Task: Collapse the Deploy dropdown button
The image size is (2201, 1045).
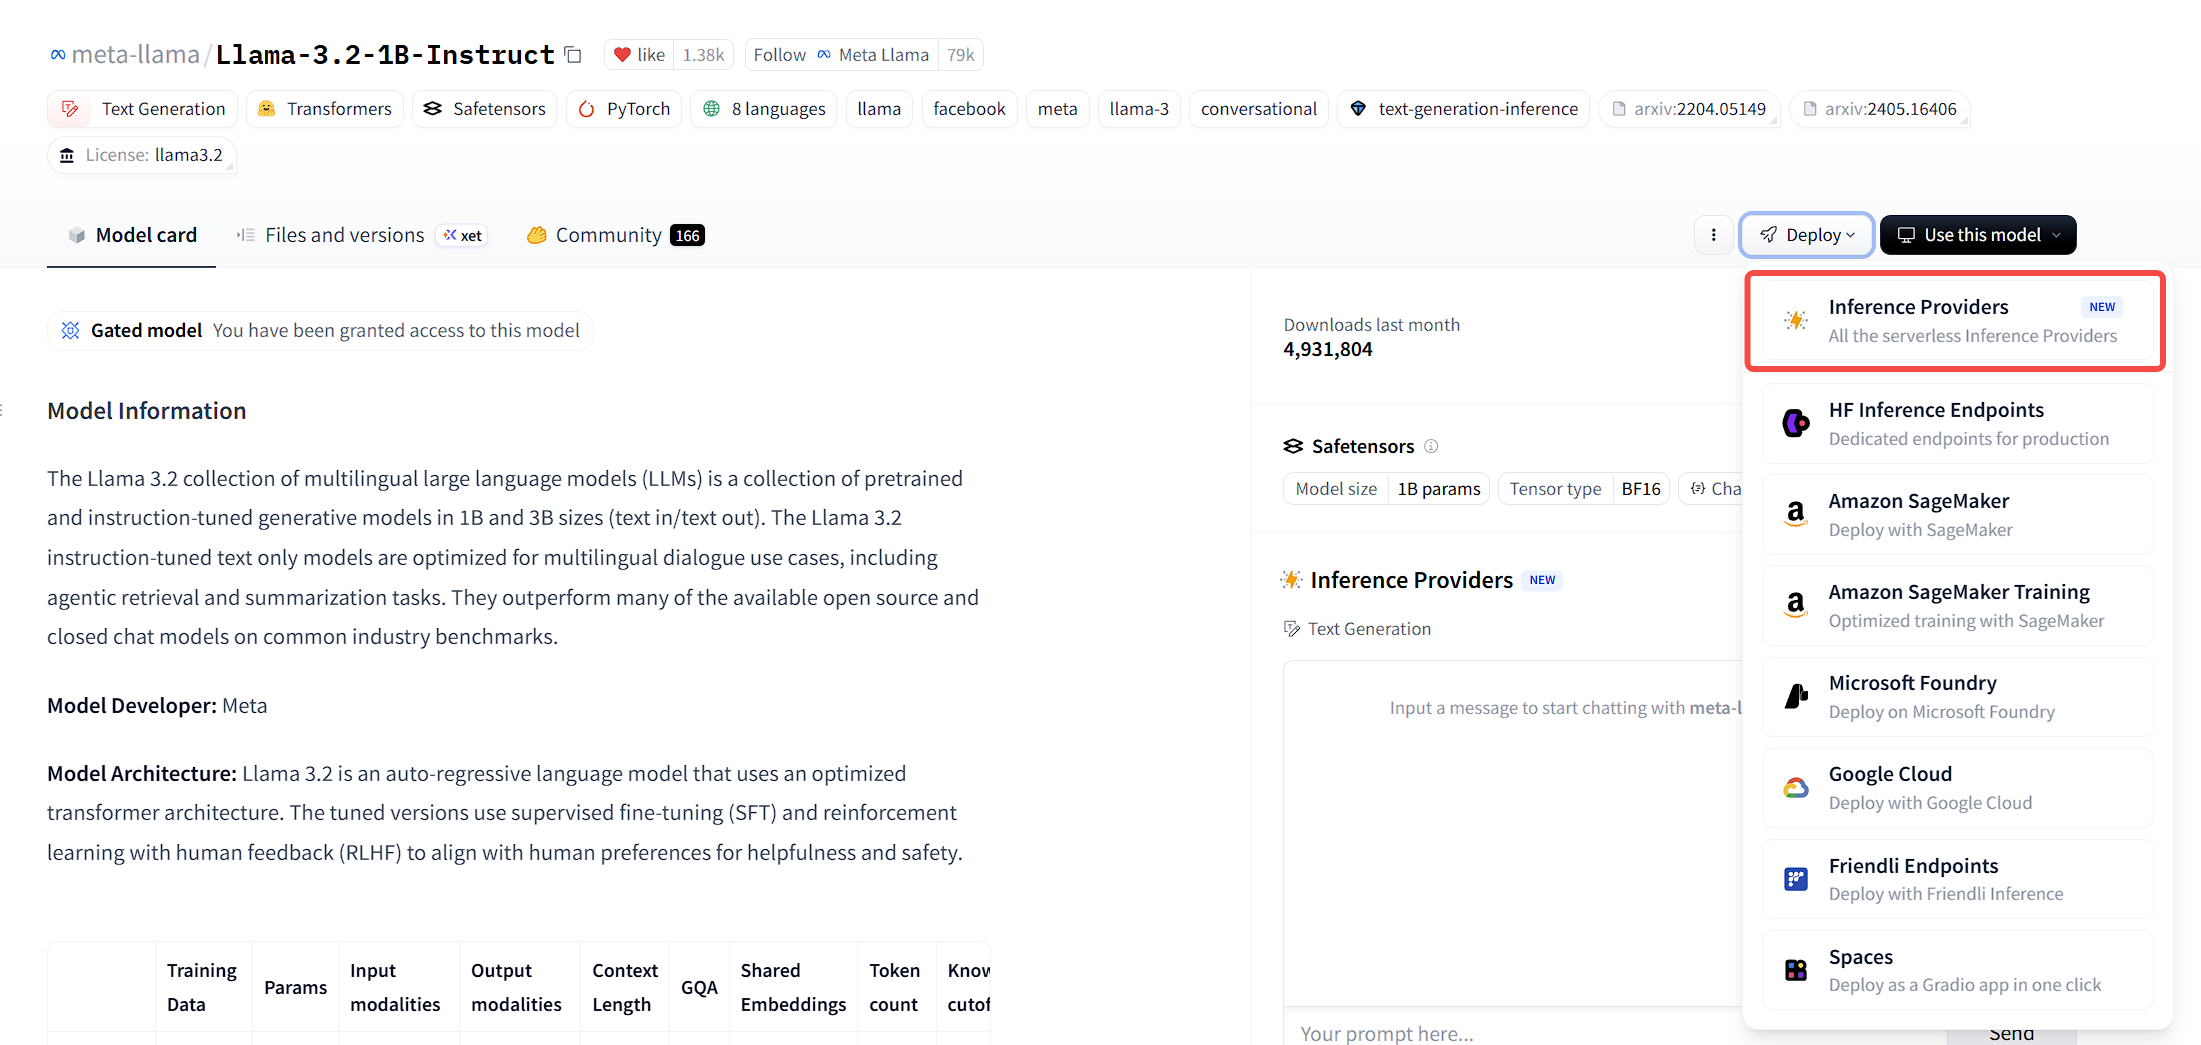Action: click(1806, 235)
